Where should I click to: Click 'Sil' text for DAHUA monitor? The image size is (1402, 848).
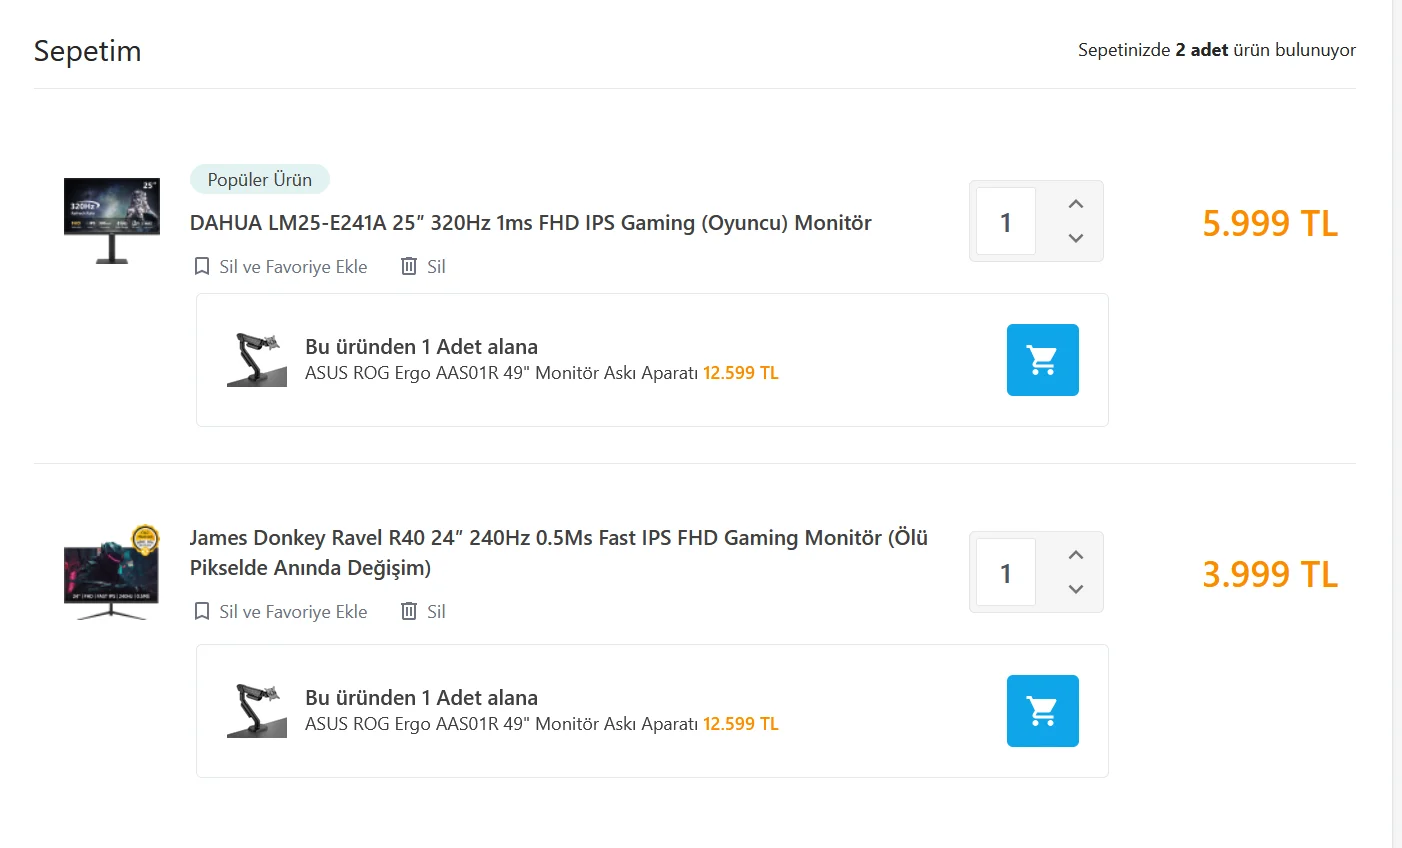click(436, 267)
